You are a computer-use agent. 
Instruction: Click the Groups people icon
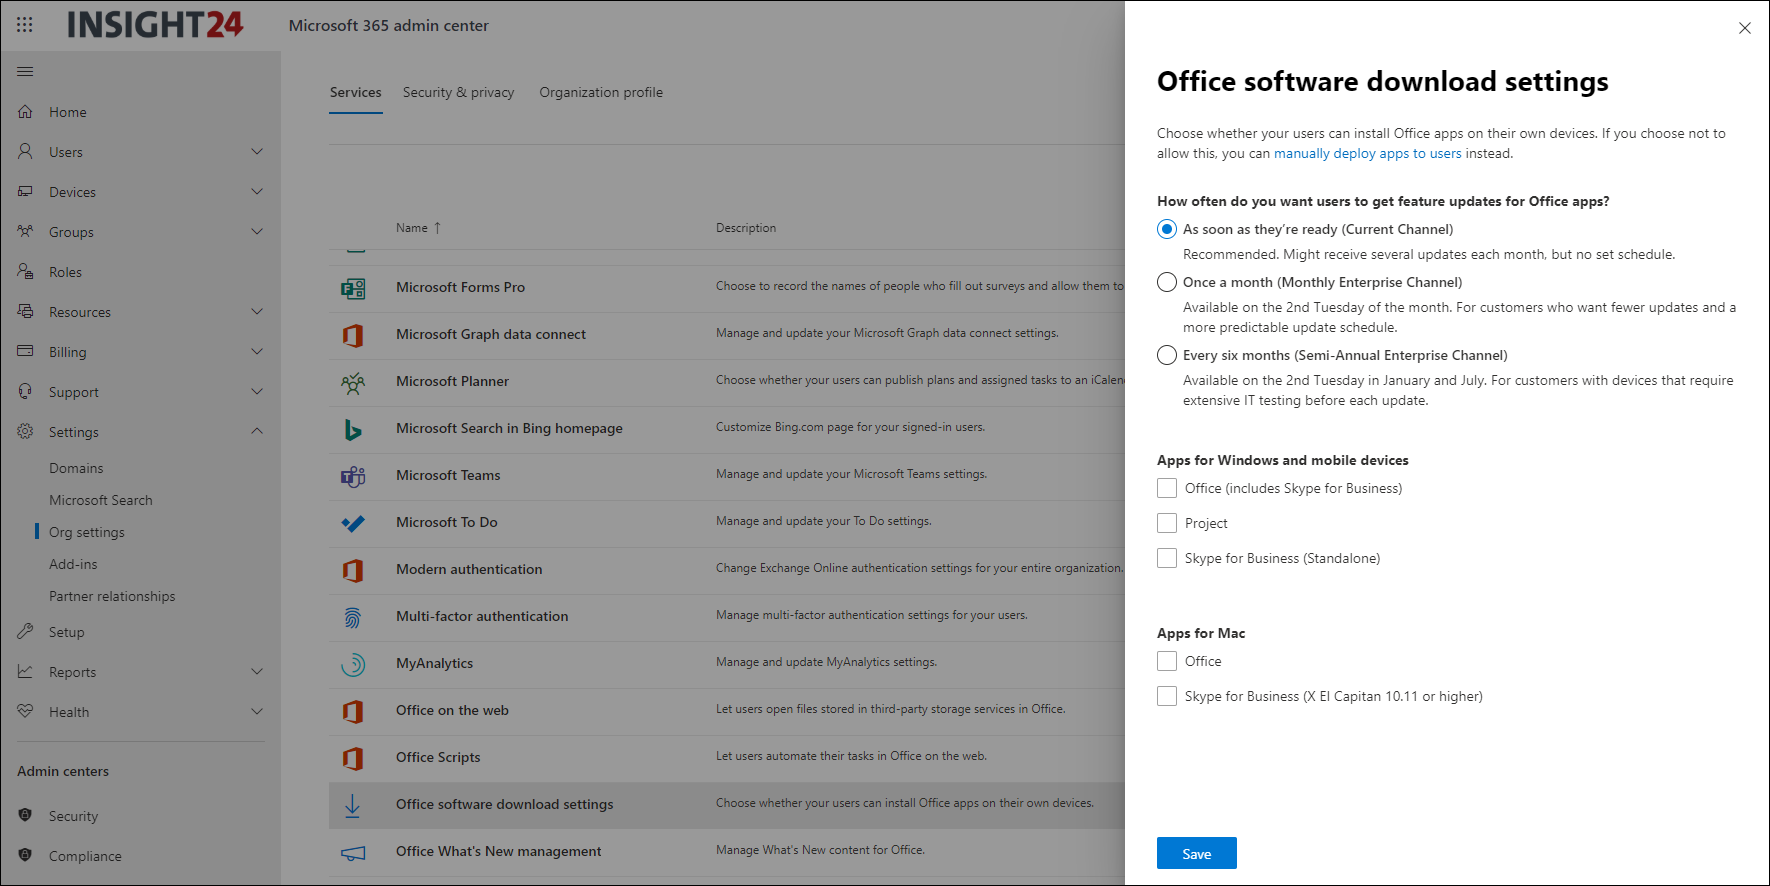[x=26, y=231]
